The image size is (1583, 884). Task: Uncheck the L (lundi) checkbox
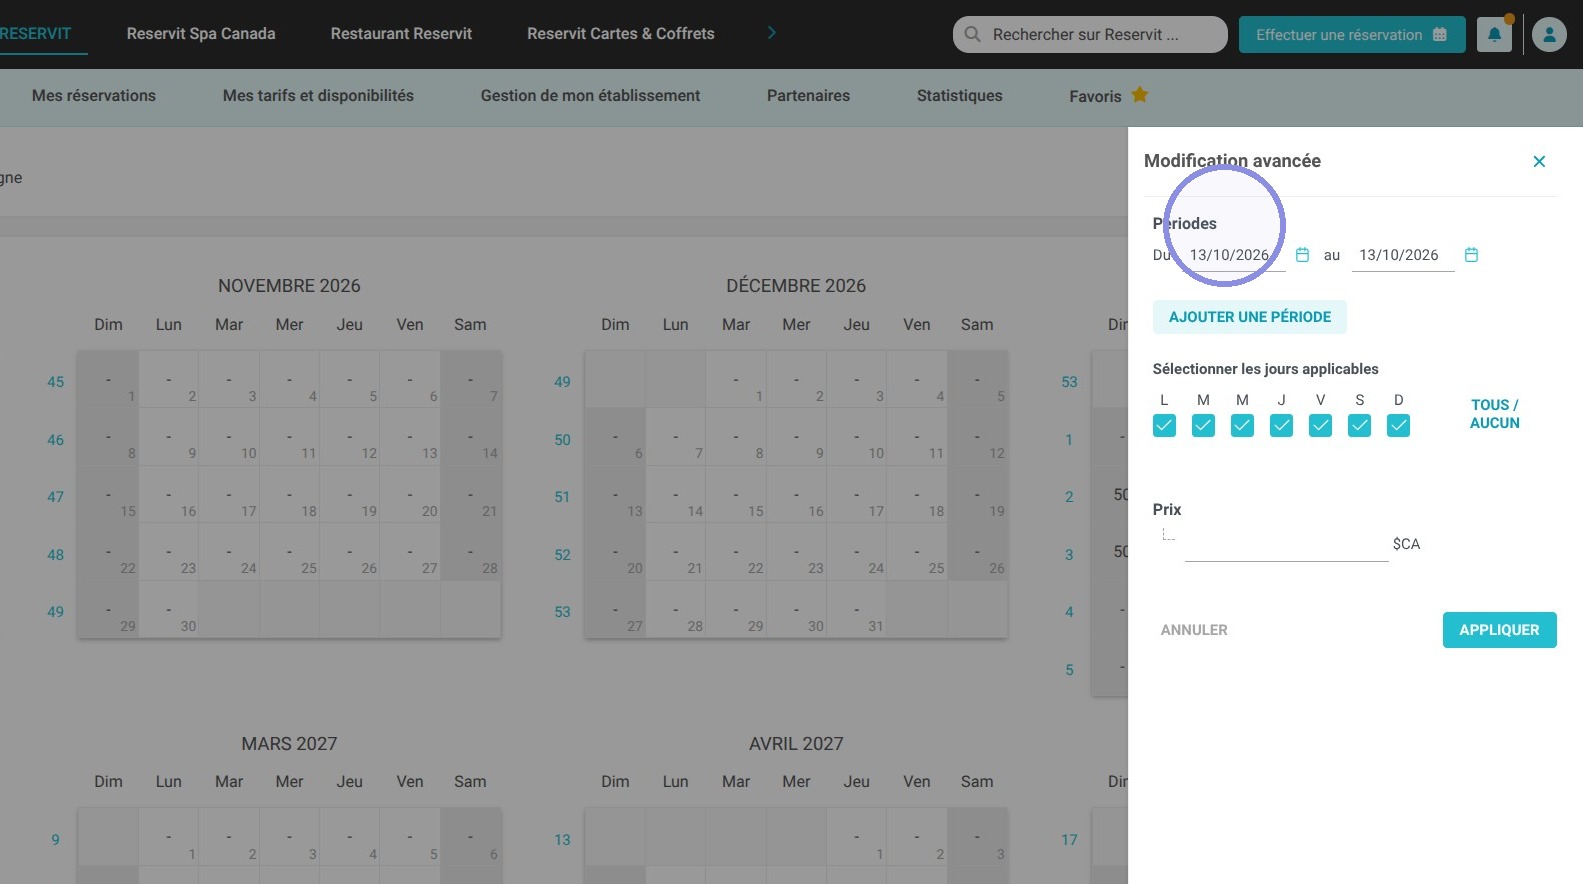tap(1164, 426)
